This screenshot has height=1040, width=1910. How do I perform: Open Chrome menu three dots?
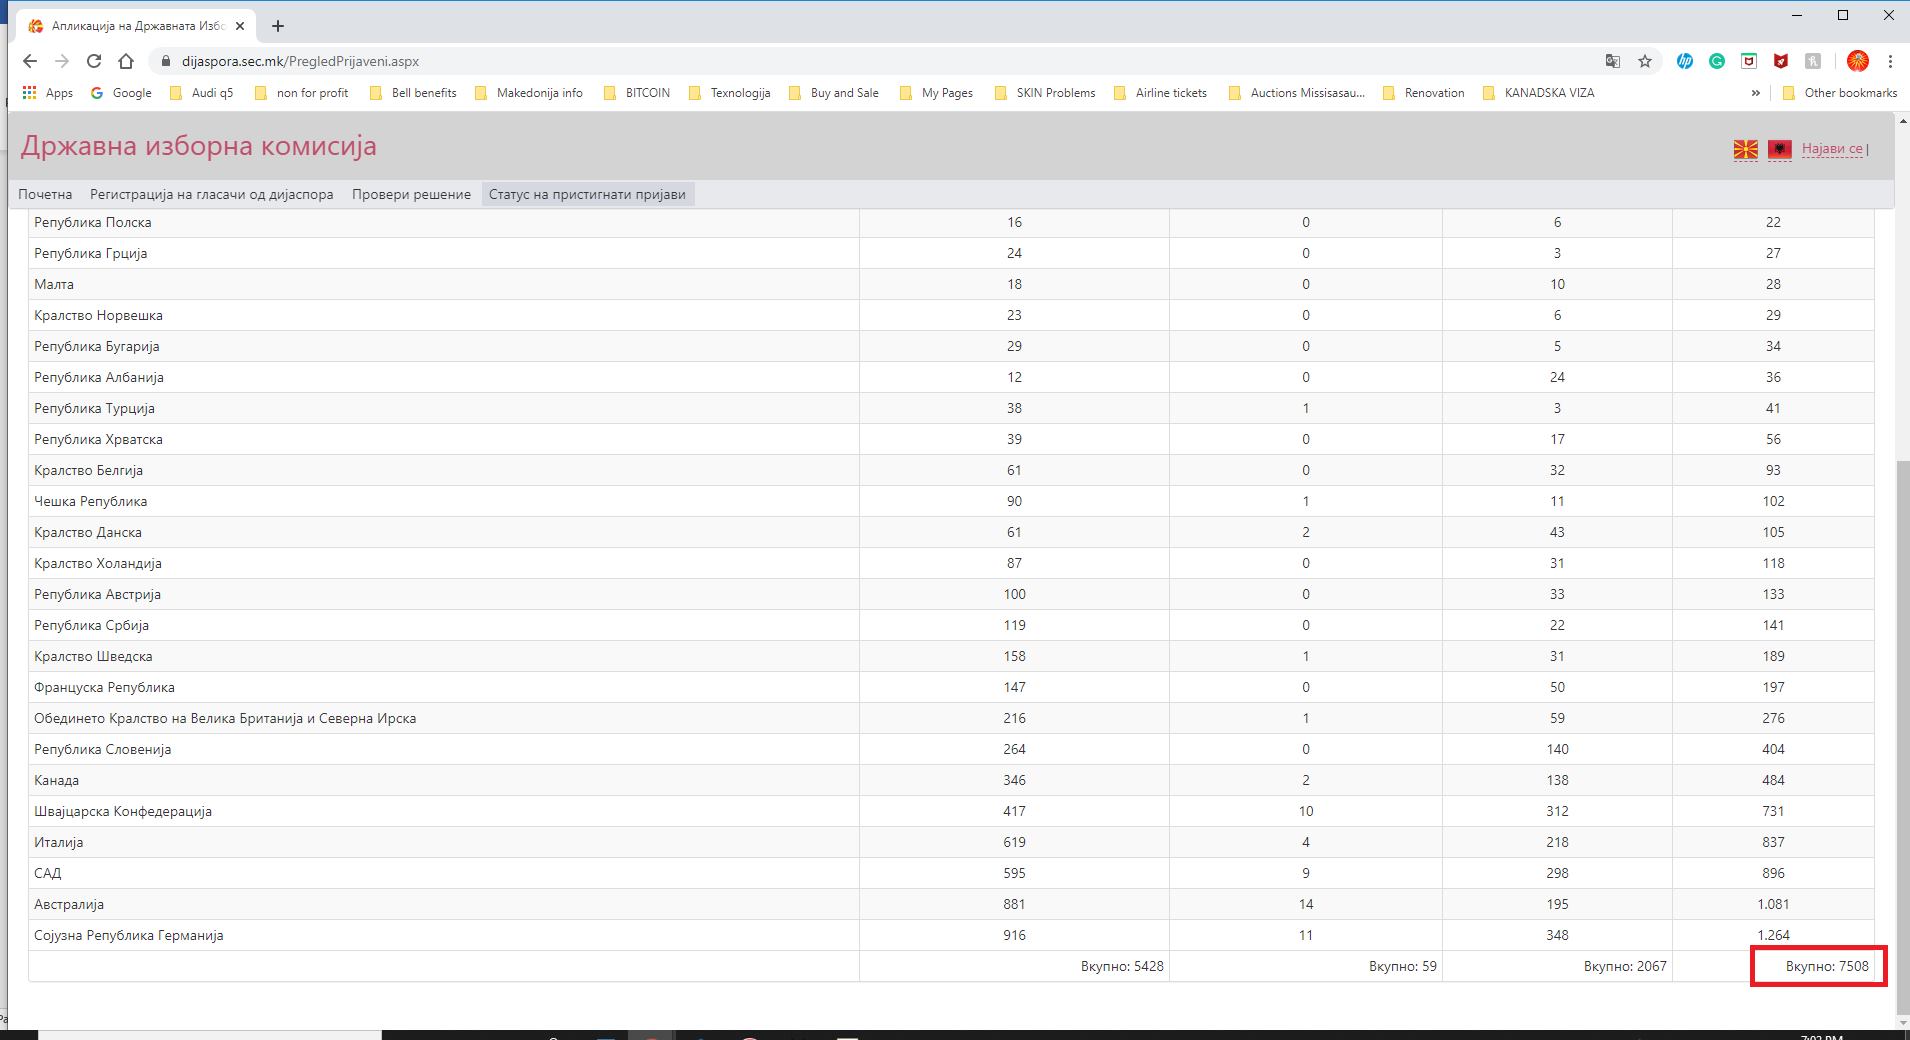[x=1890, y=61]
